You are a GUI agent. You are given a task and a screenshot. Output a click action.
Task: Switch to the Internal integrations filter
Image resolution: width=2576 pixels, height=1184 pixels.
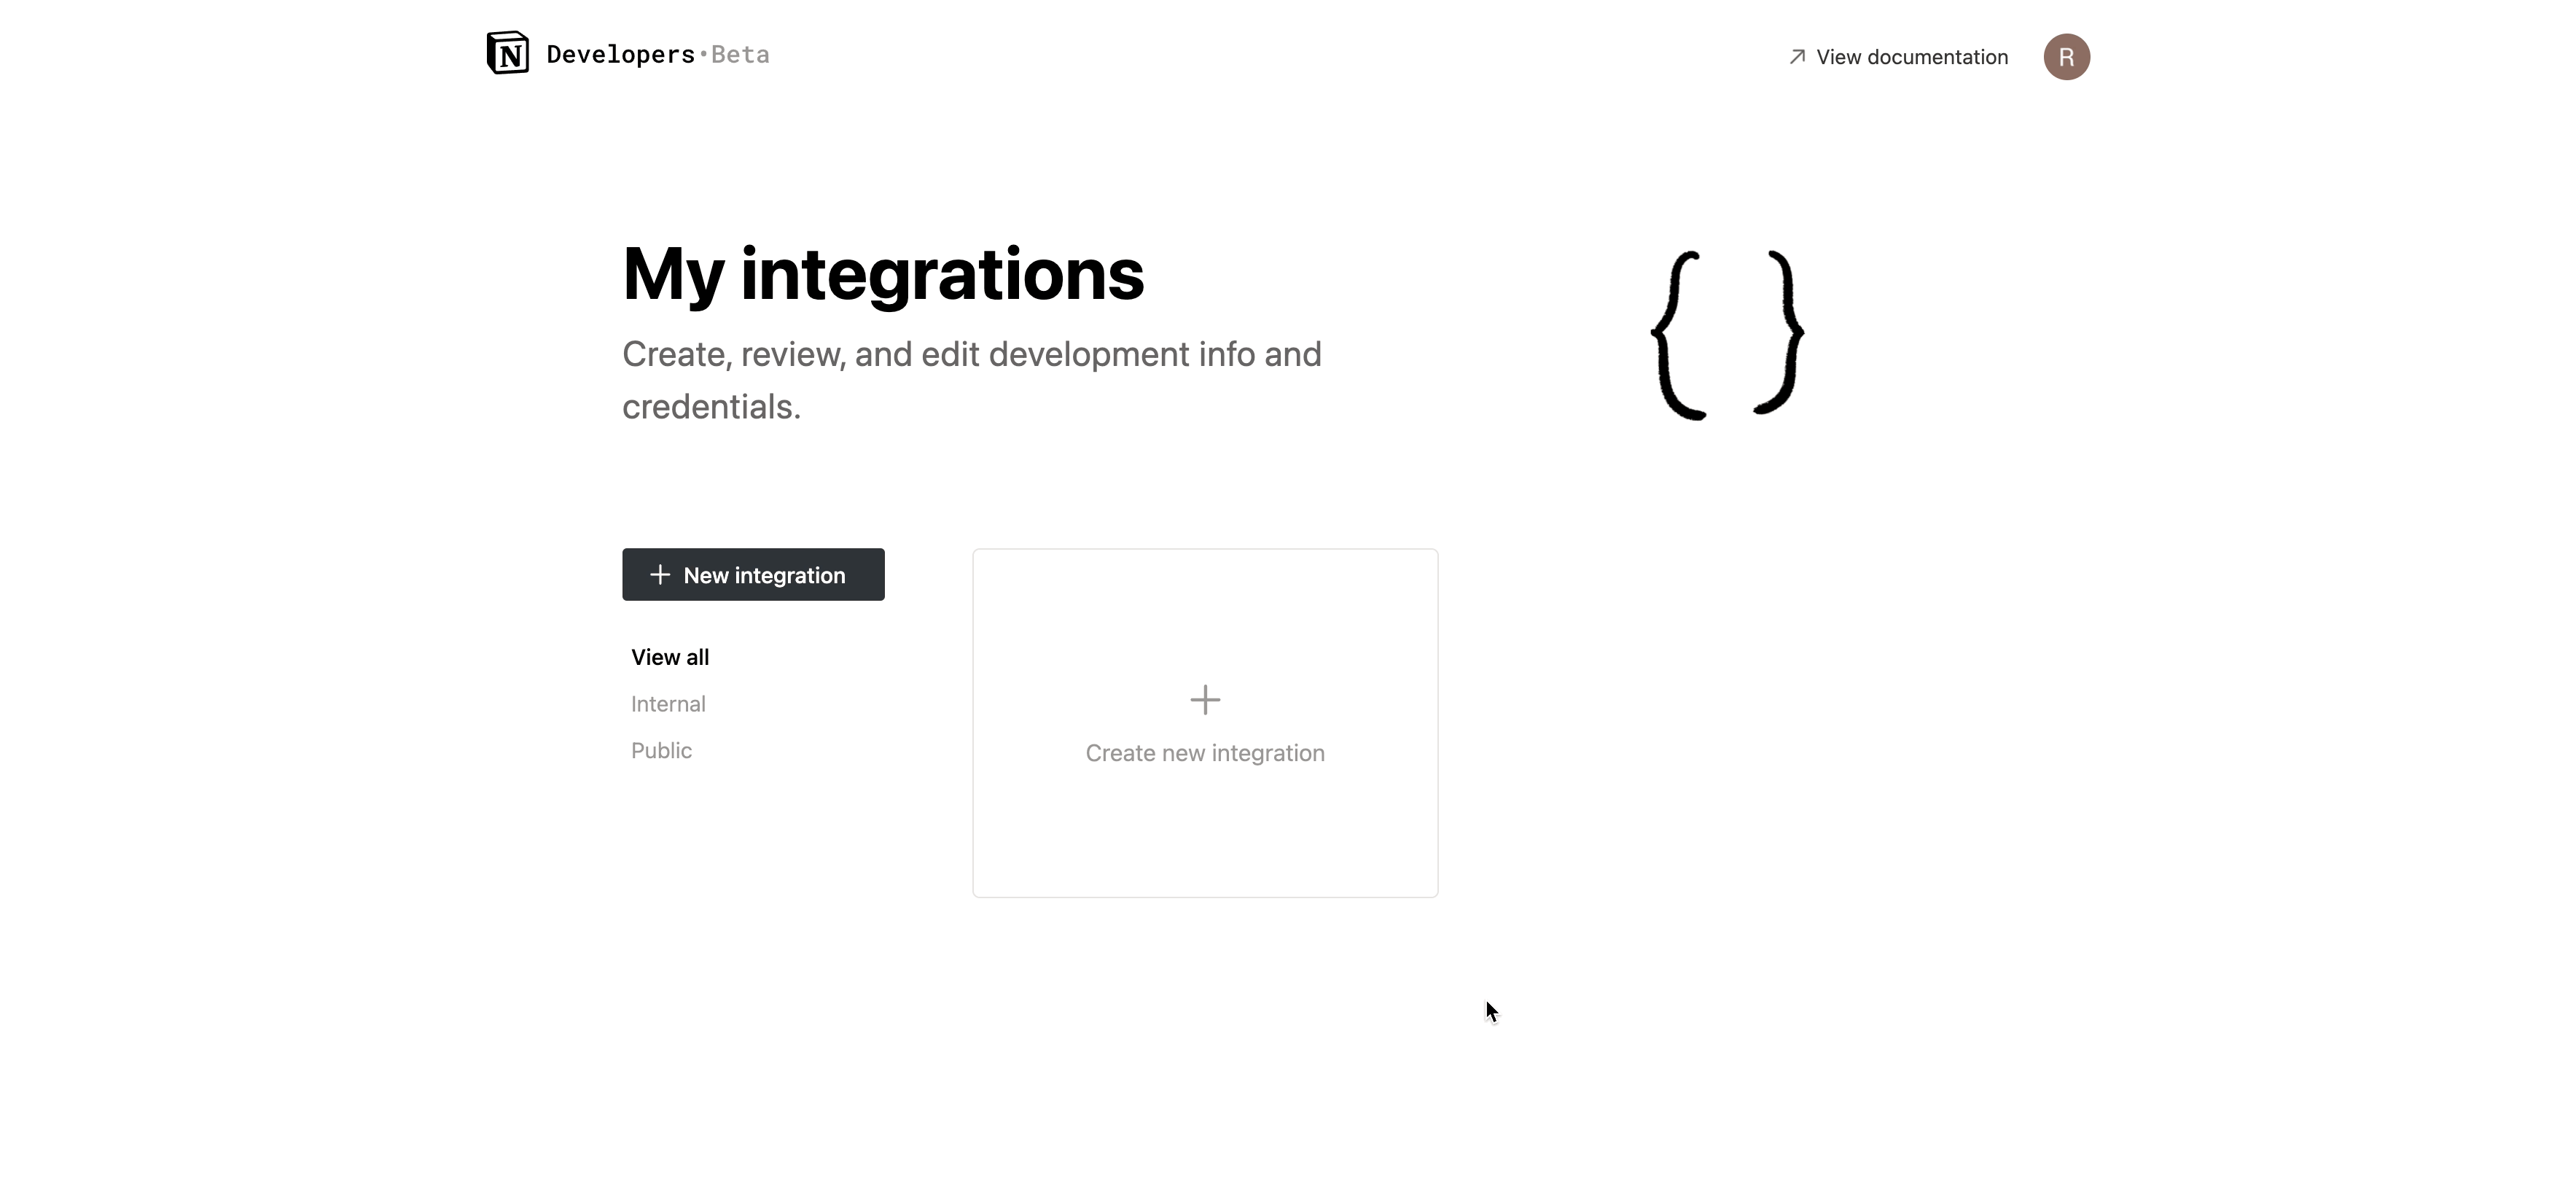(x=668, y=704)
